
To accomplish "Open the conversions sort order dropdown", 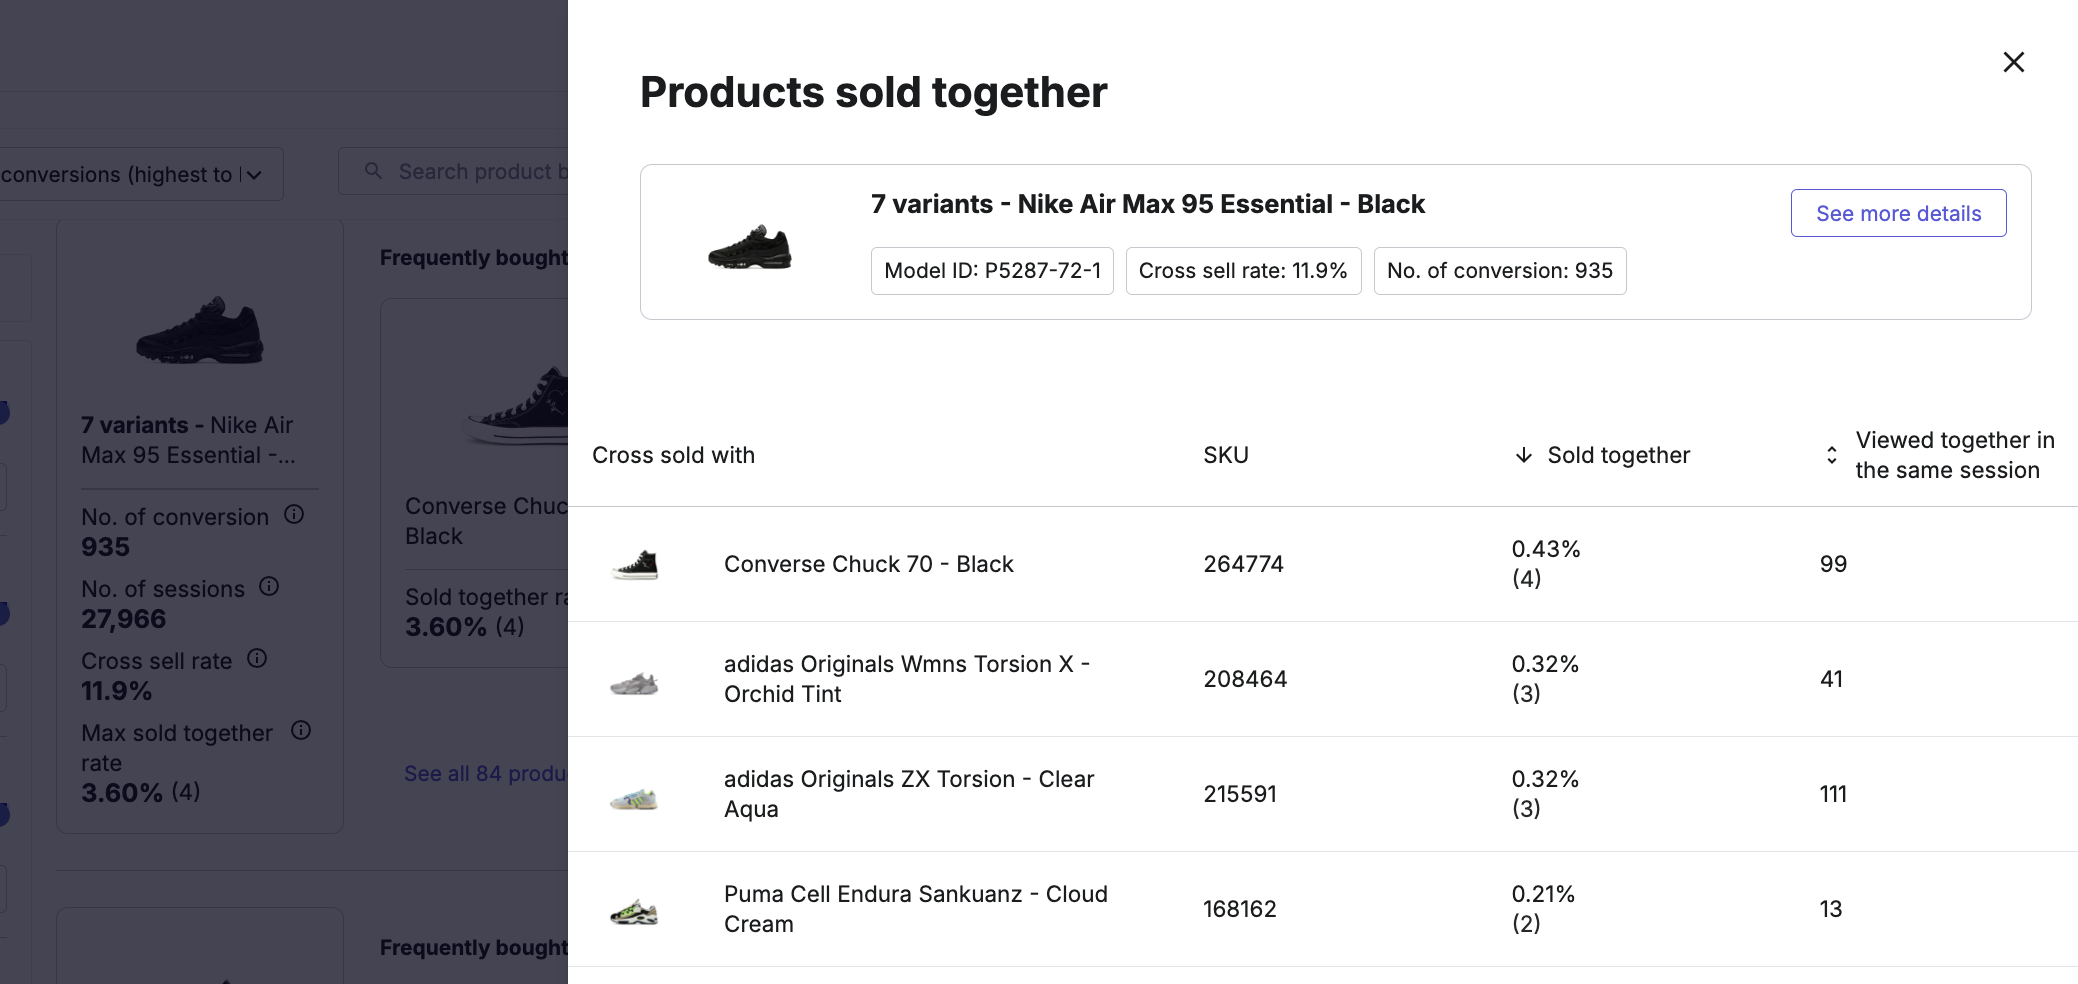I will (140, 174).
